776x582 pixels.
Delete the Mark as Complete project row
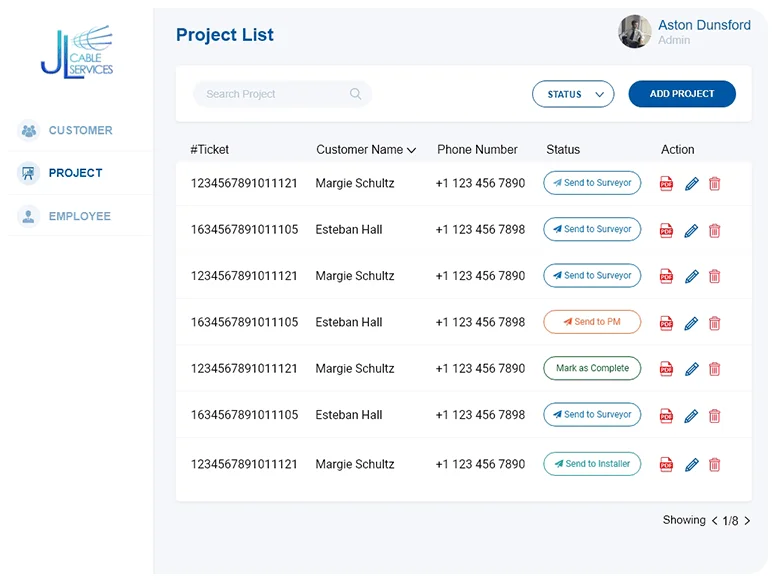[714, 369]
